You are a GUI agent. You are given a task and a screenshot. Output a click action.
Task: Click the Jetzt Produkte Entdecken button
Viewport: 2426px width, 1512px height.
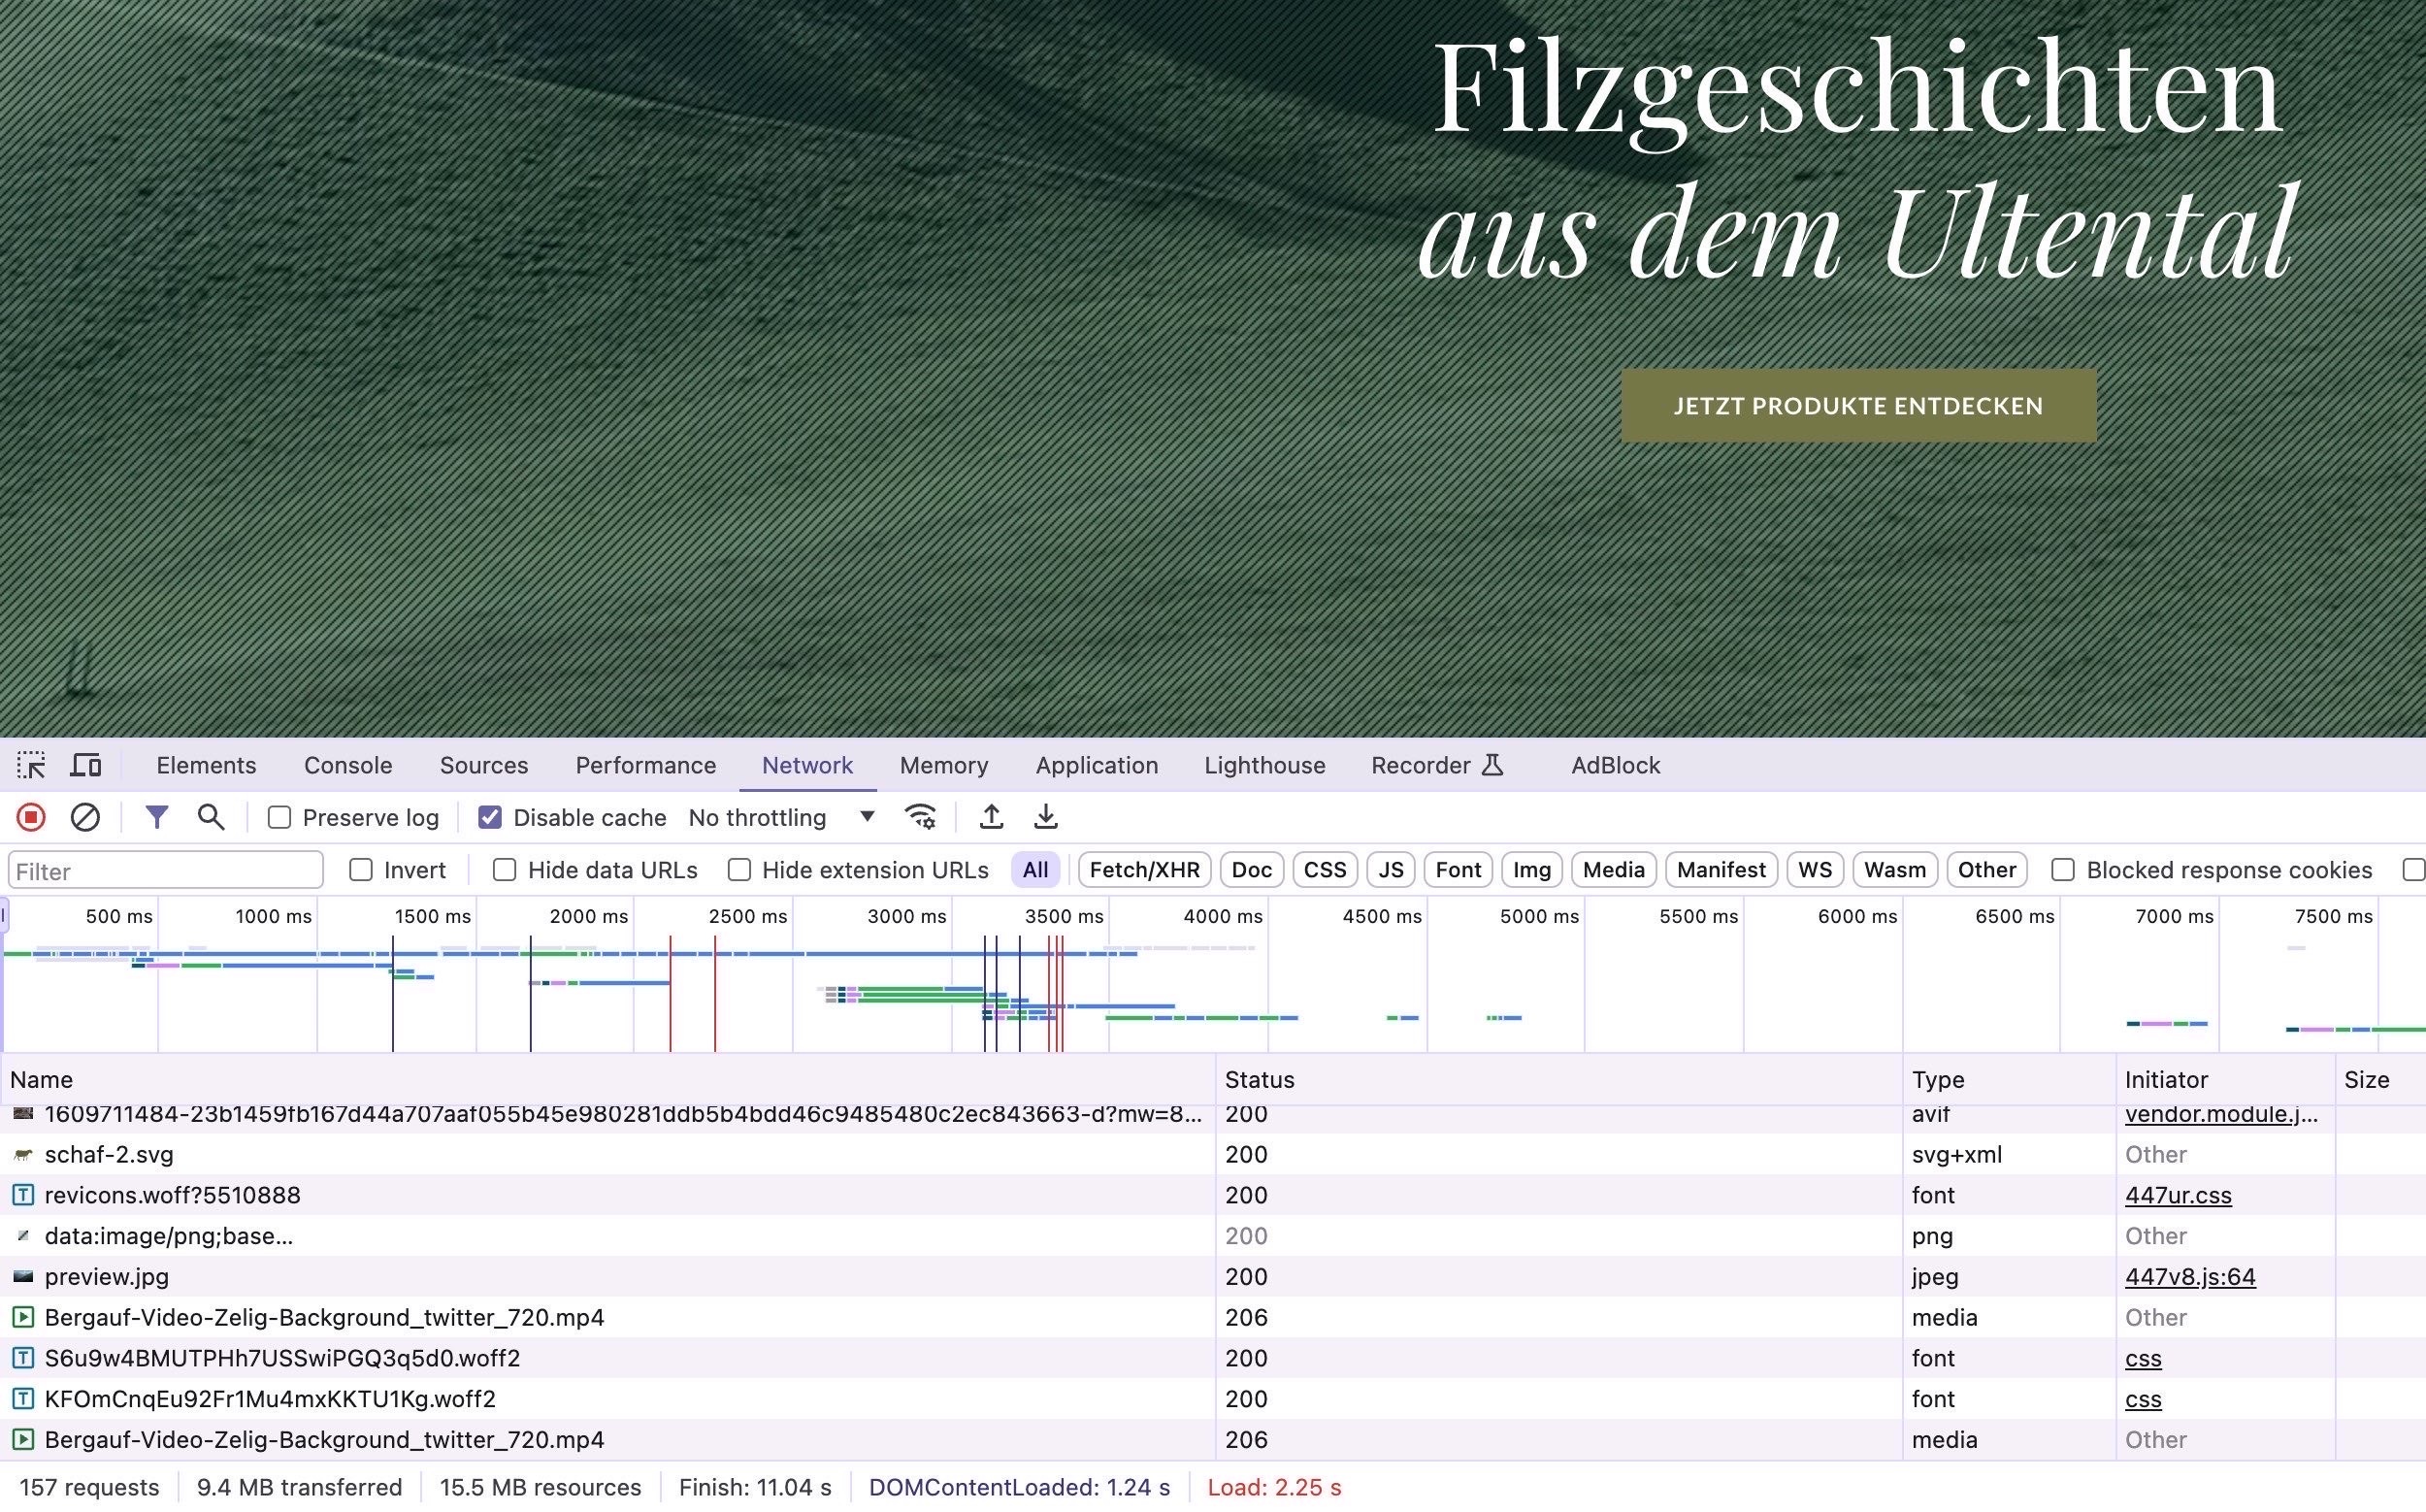[1858, 406]
